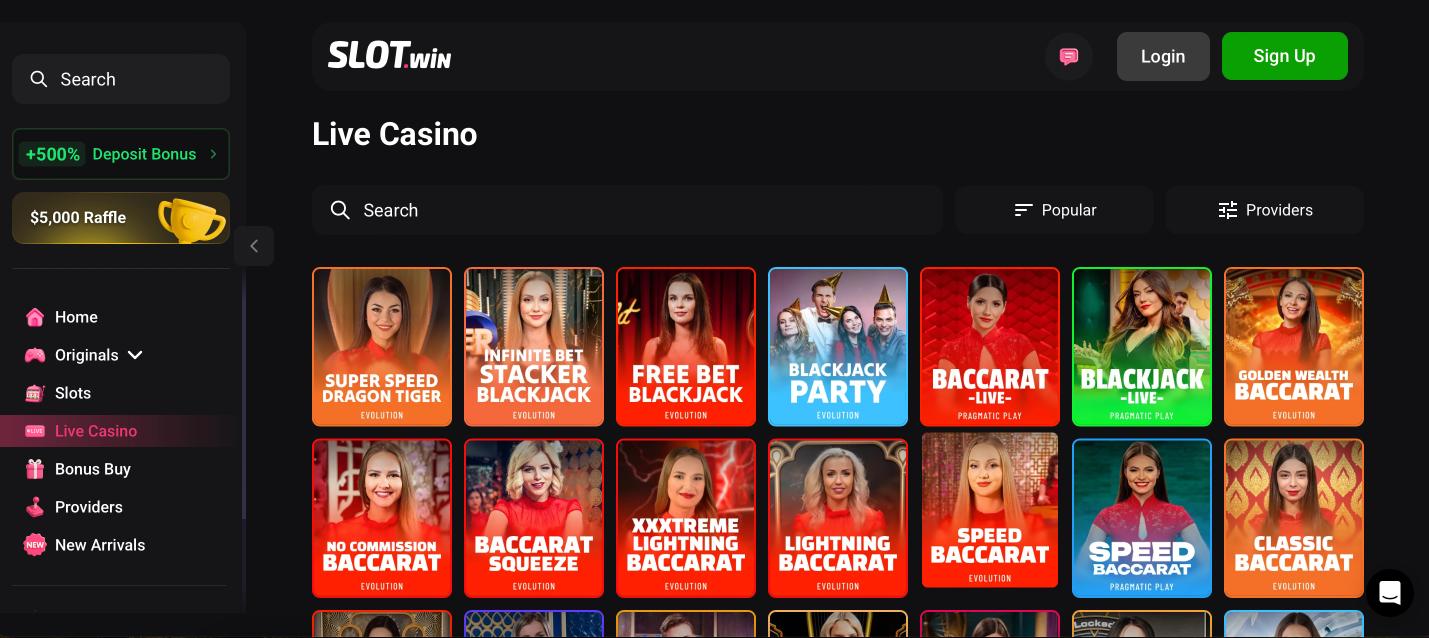The image size is (1429, 638).
Task: Click the Login button
Action: tap(1163, 56)
